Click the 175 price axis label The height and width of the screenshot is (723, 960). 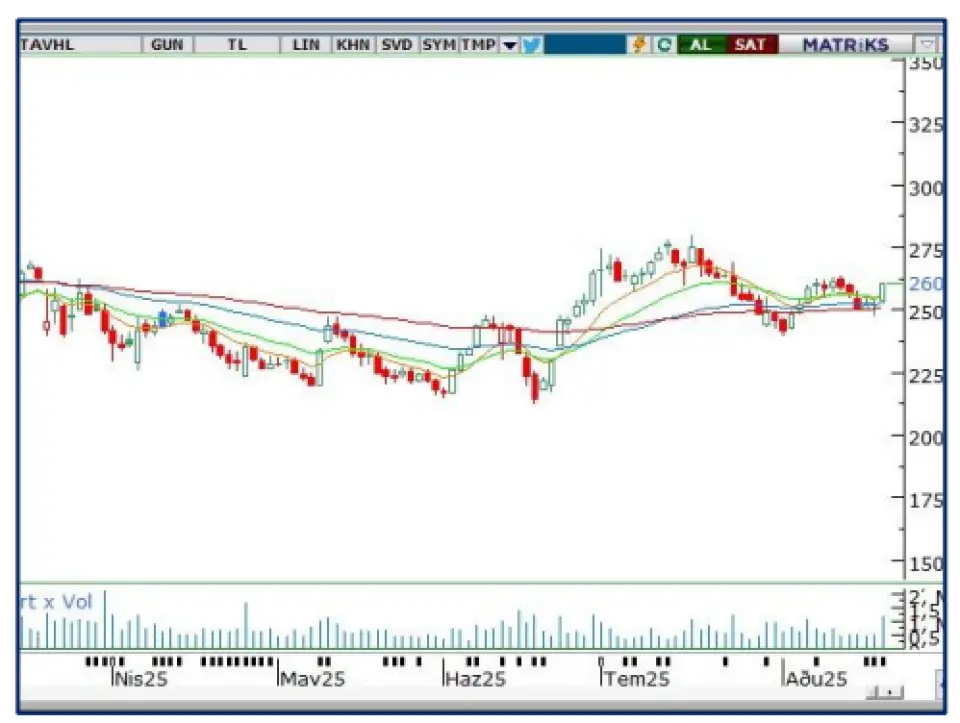(x=926, y=501)
